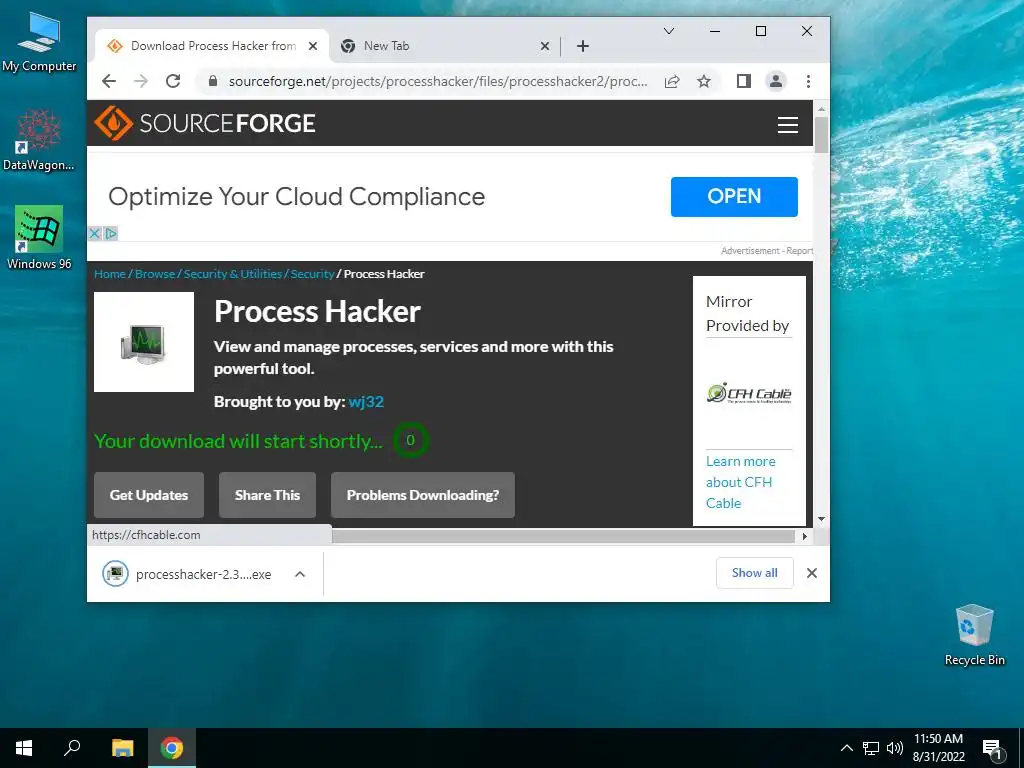Share this page using the share icon

click(672, 81)
